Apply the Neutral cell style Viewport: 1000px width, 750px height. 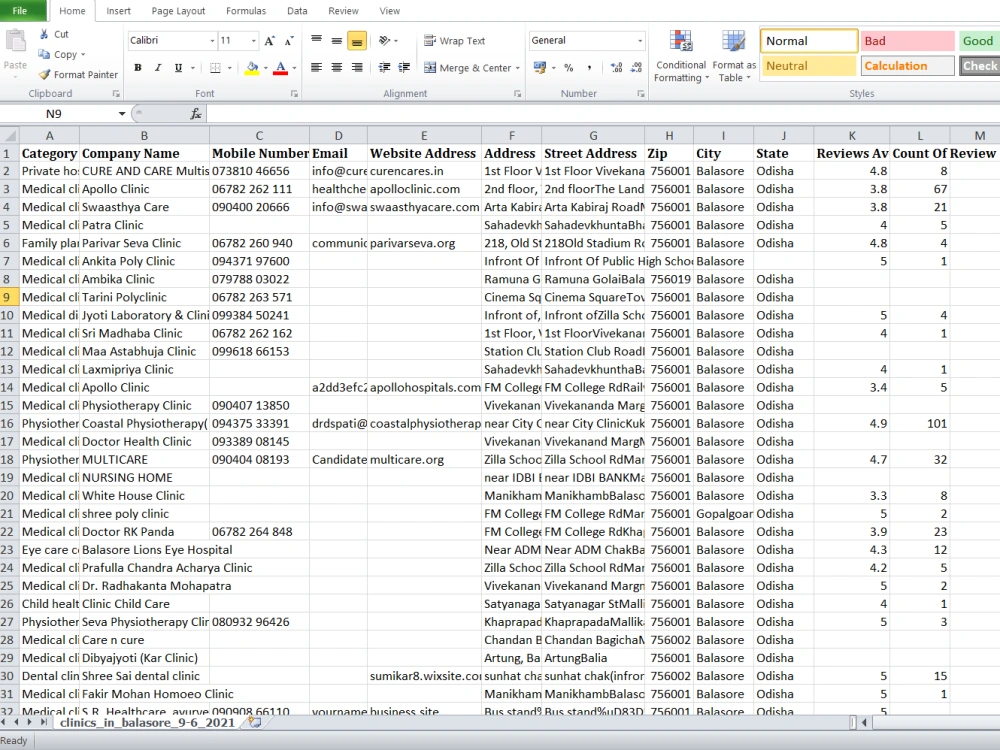coord(809,66)
